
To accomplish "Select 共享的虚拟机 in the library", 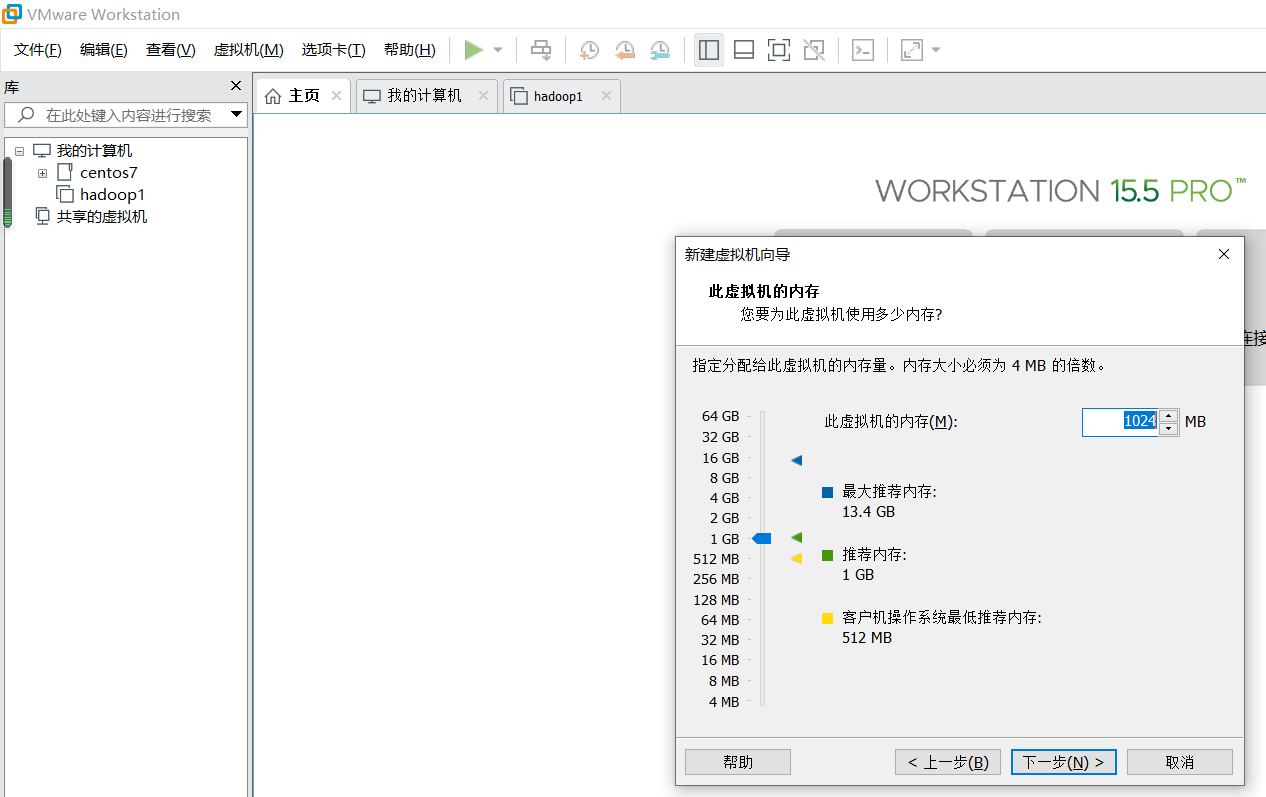I will coord(102,217).
